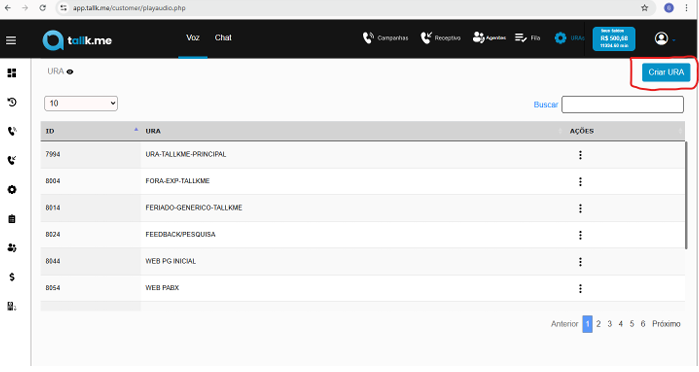Sort table by URA column
The height and width of the screenshot is (372, 699).
click(x=353, y=131)
